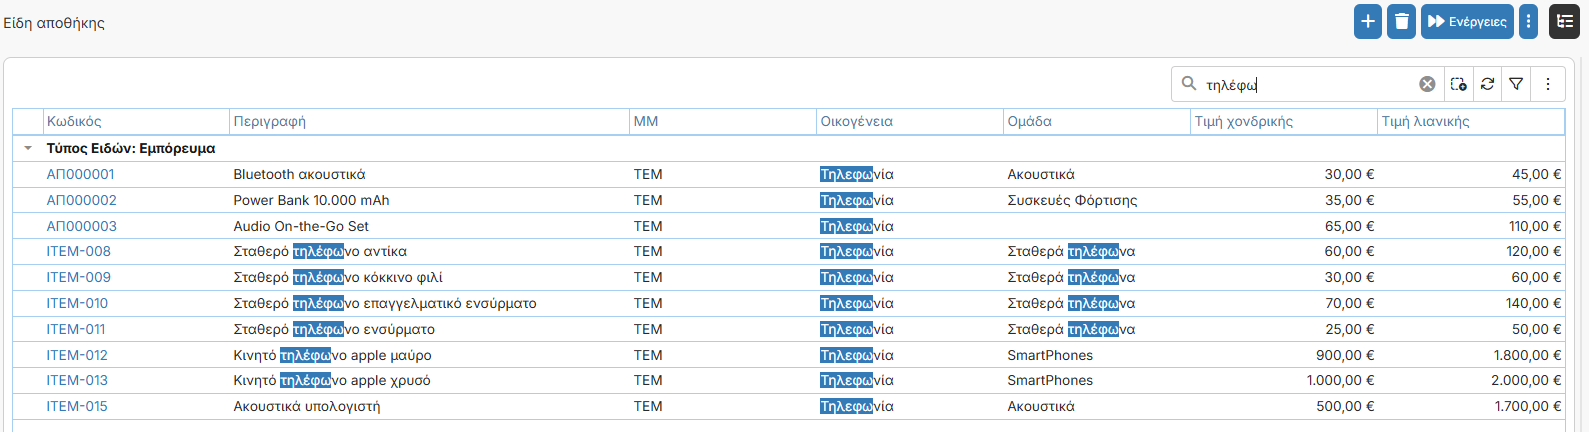Image resolution: width=1589 pixels, height=432 pixels.
Task: Click retail price 45,00 €
Action: coord(1536,174)
